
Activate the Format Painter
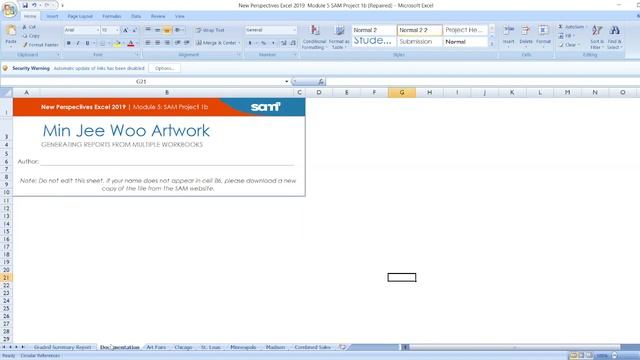pos(40,45)
